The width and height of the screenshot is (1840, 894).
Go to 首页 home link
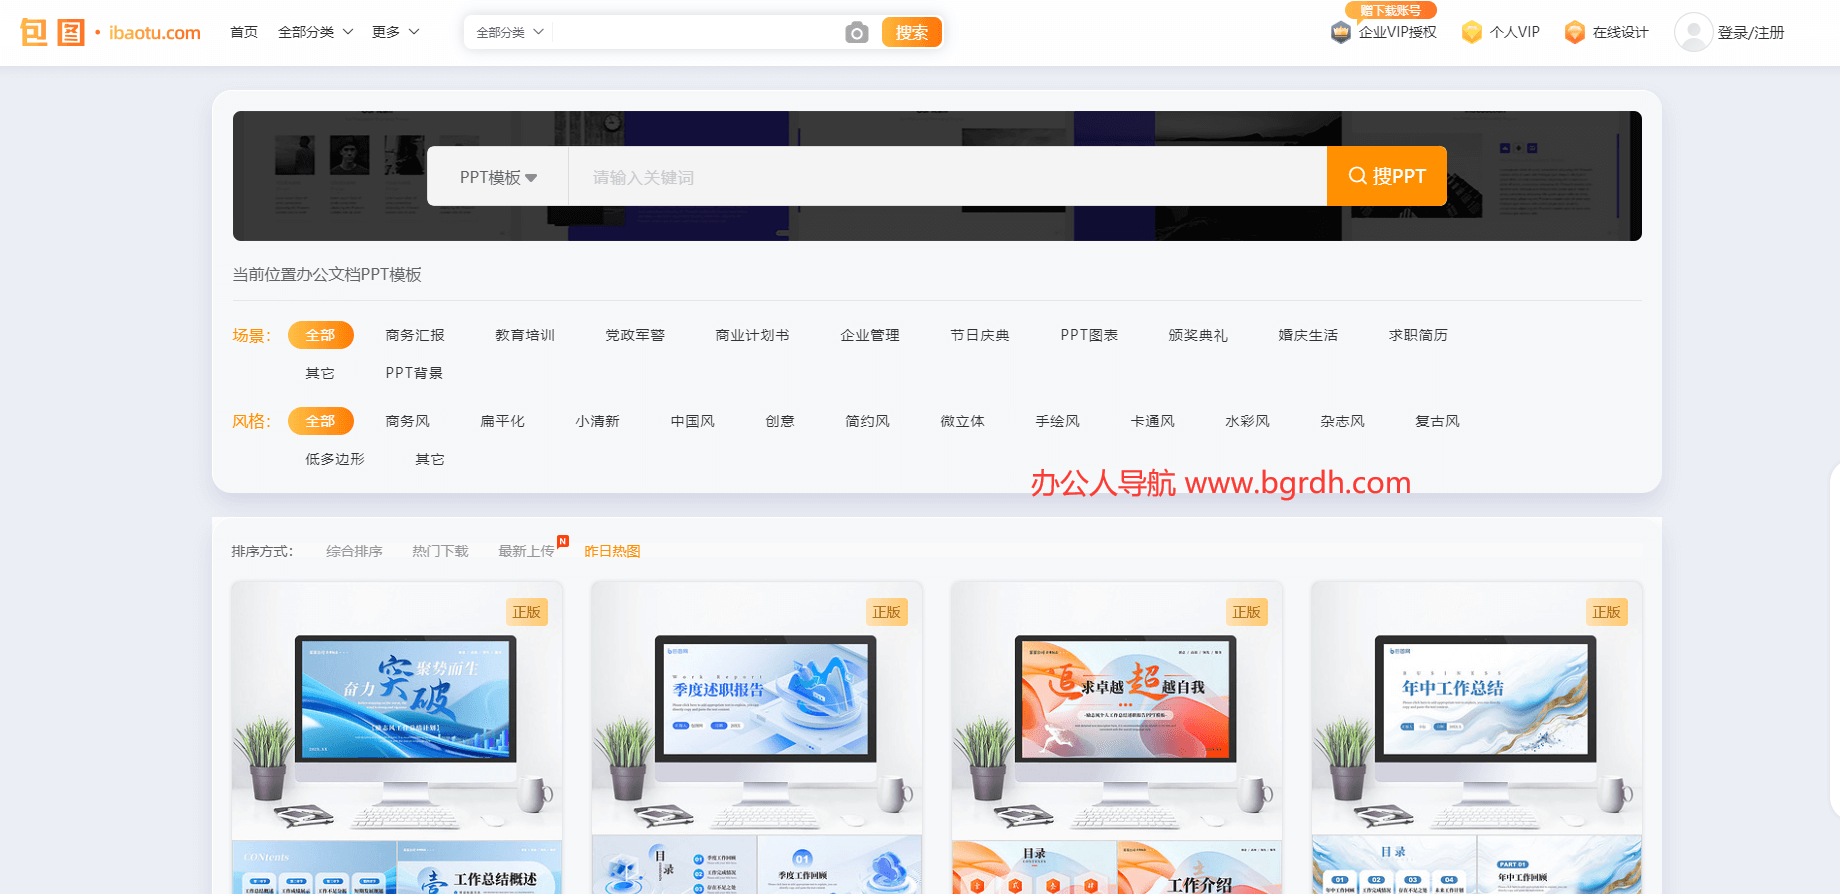243,32
